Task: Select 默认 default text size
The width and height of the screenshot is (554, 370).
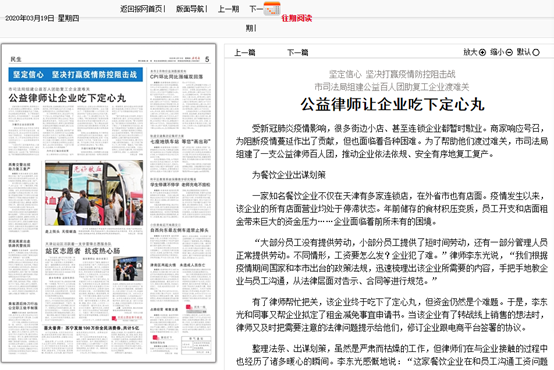Action: (x=524, y=52)
